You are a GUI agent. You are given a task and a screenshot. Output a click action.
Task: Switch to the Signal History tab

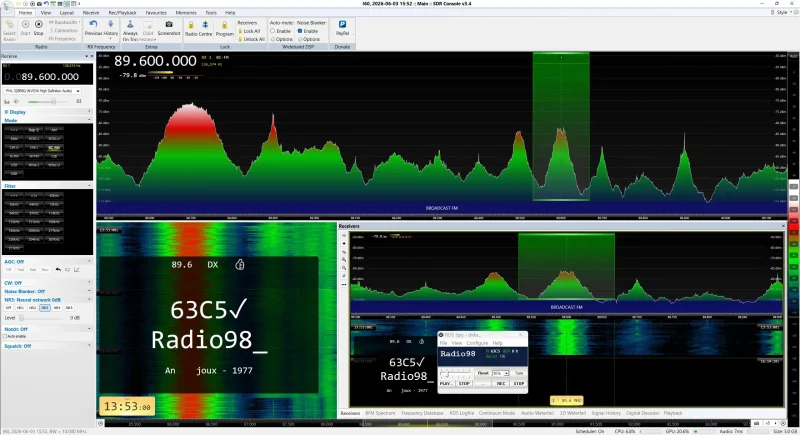[x=606, y=413]
